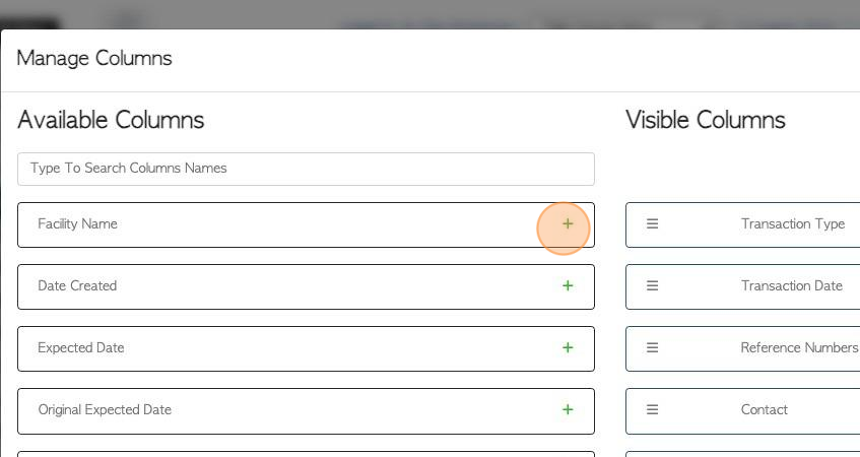860x457 pixels.
Task: Grab the Transaction Type reorder handle
Action: 652,224
